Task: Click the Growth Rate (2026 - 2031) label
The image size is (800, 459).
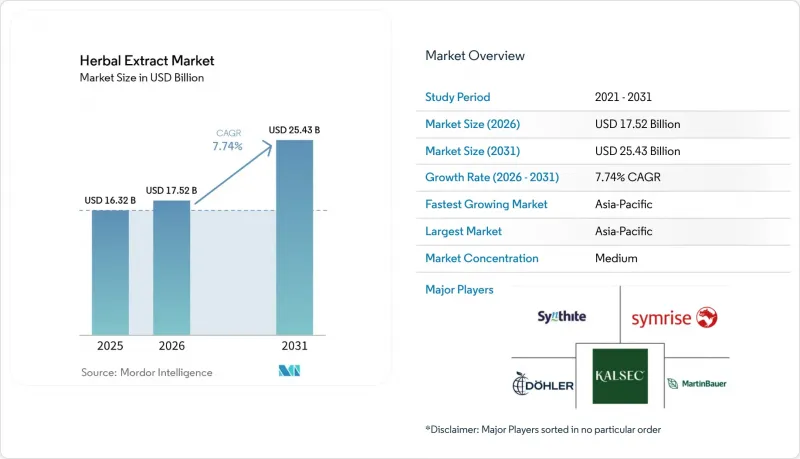Action: [492, 177]
